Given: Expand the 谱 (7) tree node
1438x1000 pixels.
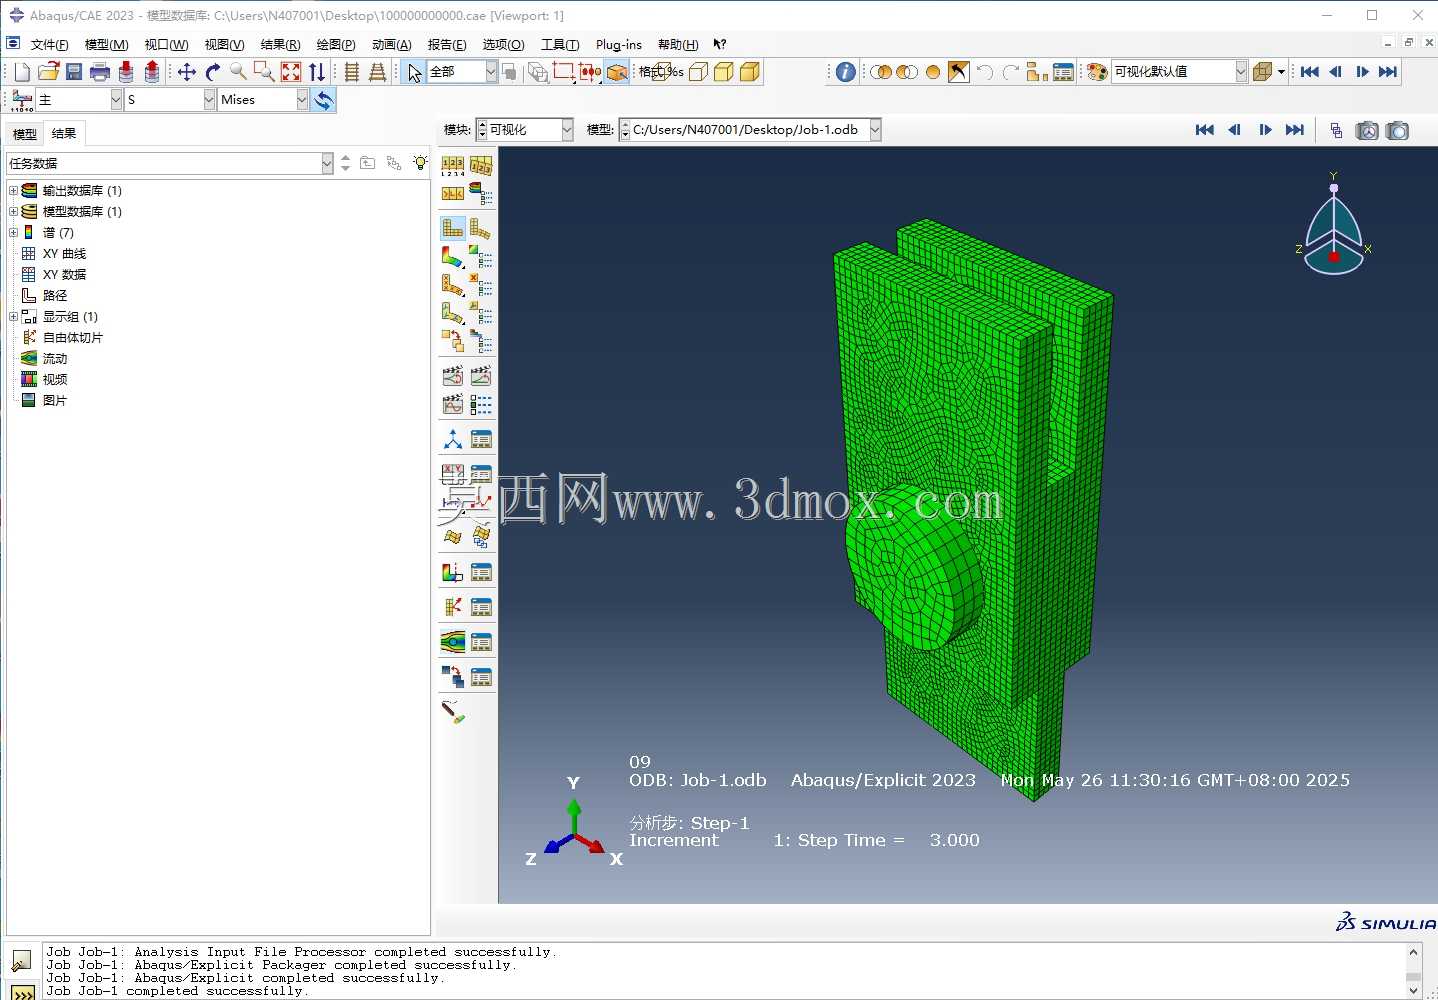Looking at the screenshot, I should tap(13, 232).
